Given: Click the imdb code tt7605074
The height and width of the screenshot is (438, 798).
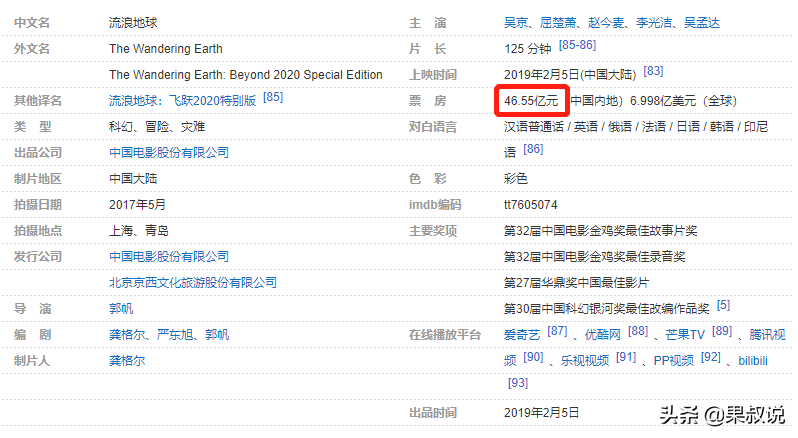Looking at the screenshot, I should pyautogui.click(x=531, y=205).
